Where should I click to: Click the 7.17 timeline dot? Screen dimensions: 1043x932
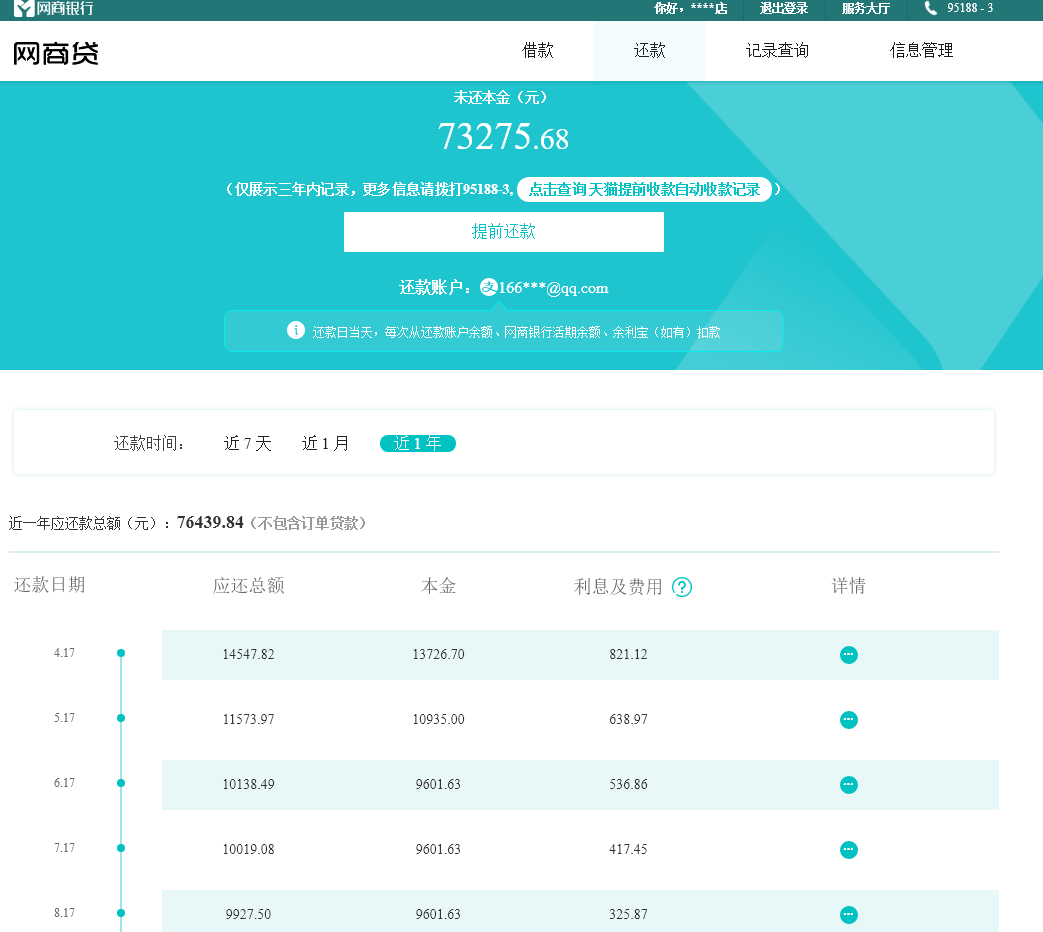click(121, 848)
